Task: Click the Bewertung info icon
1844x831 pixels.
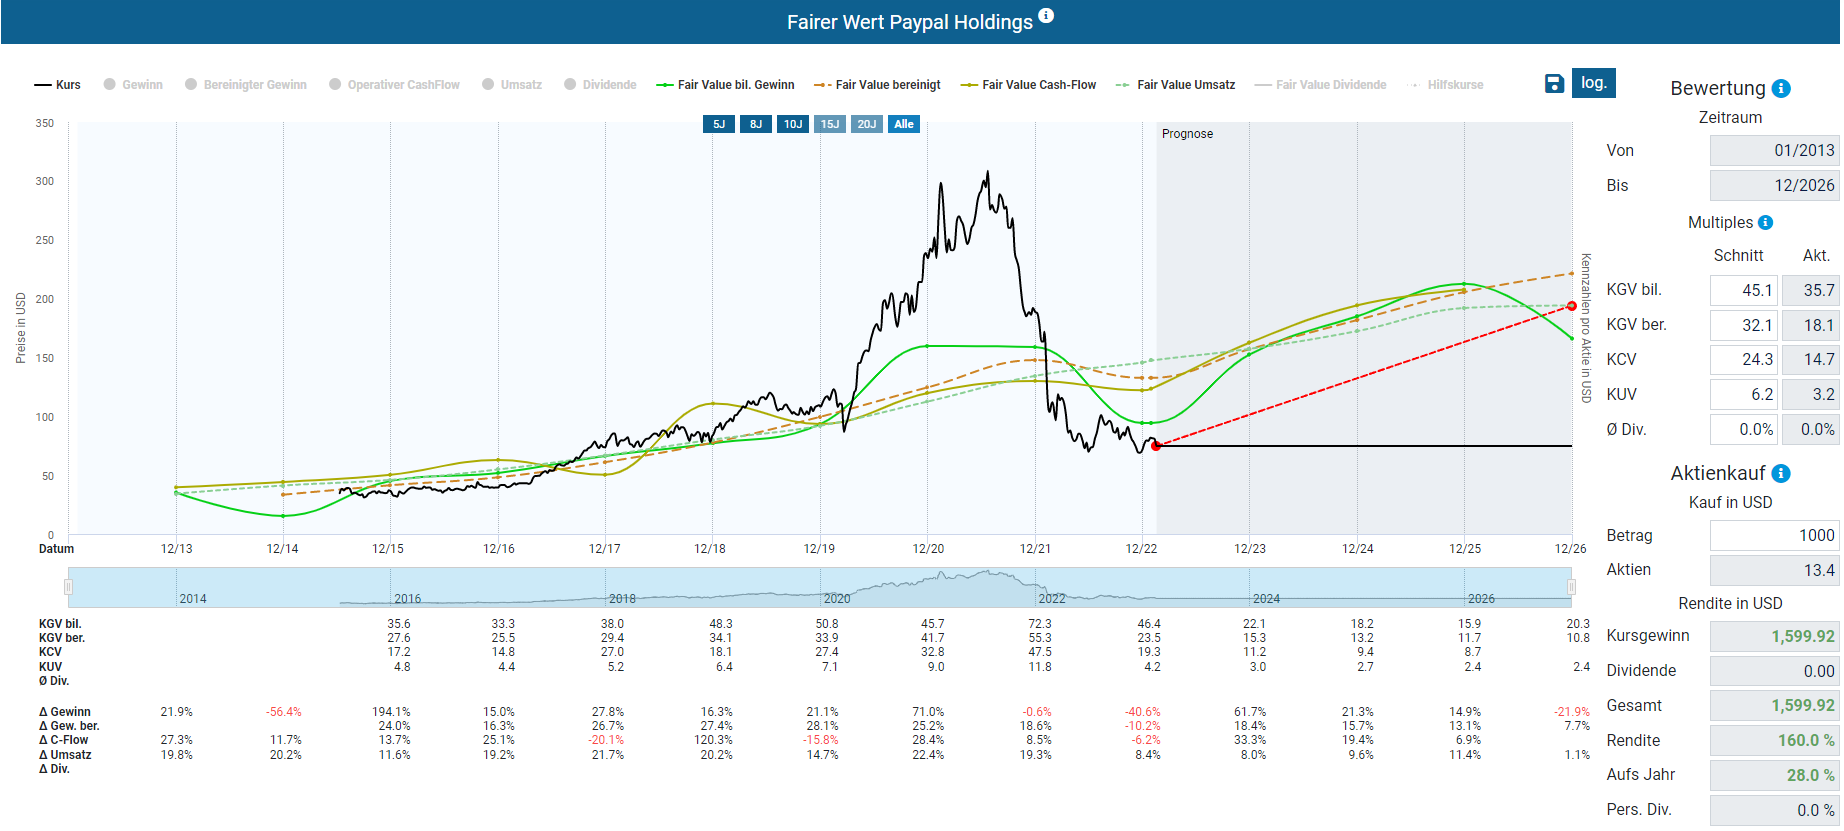Action: click(1781, 89)
